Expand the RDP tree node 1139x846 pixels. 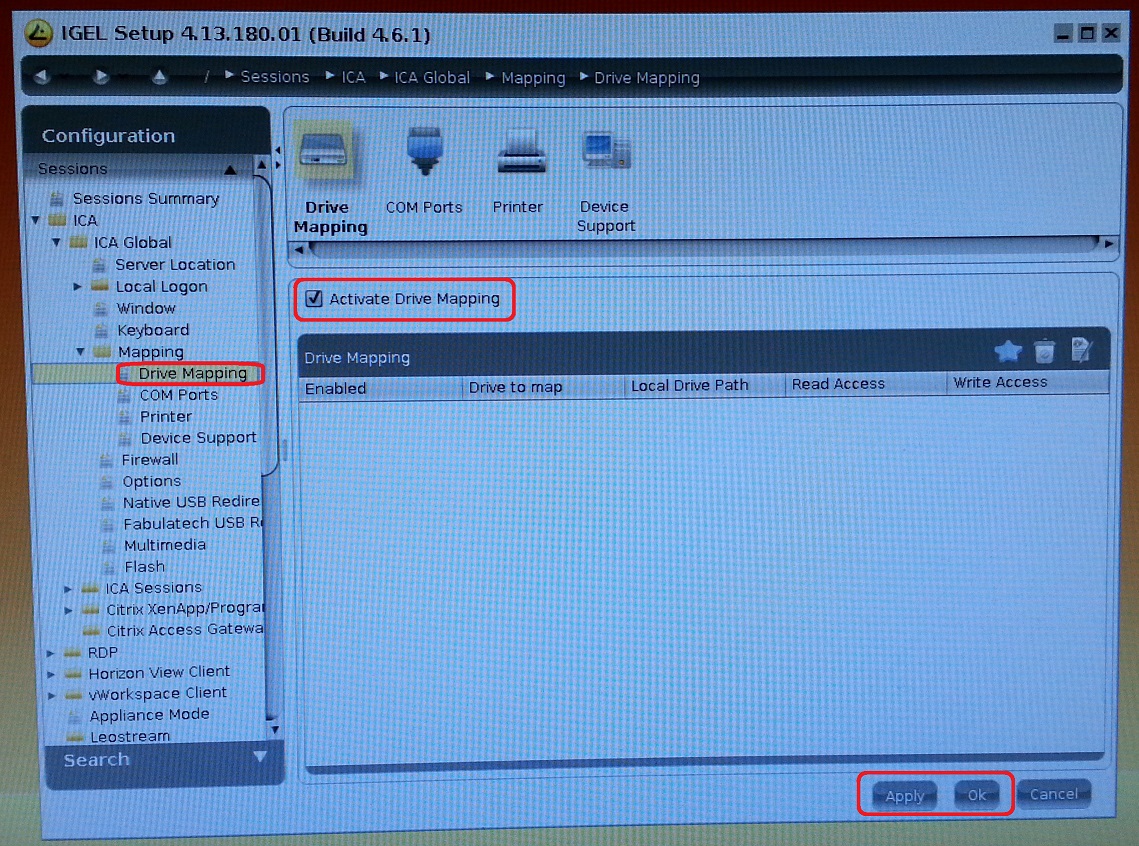coord(50,653)
